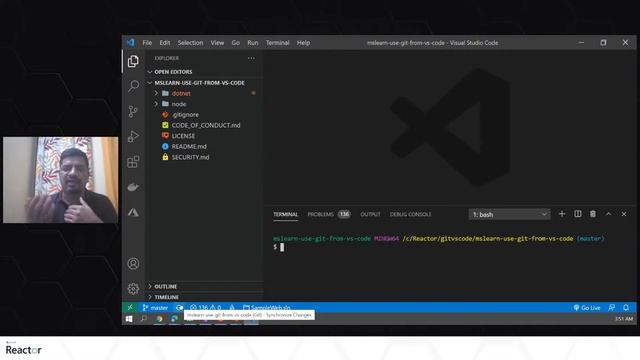Image resolution: width=640 pixels, height=360 pixels.
Task: Click the remote window indicator in status bar
Action: pyautogui.click(x=130, y=307)
